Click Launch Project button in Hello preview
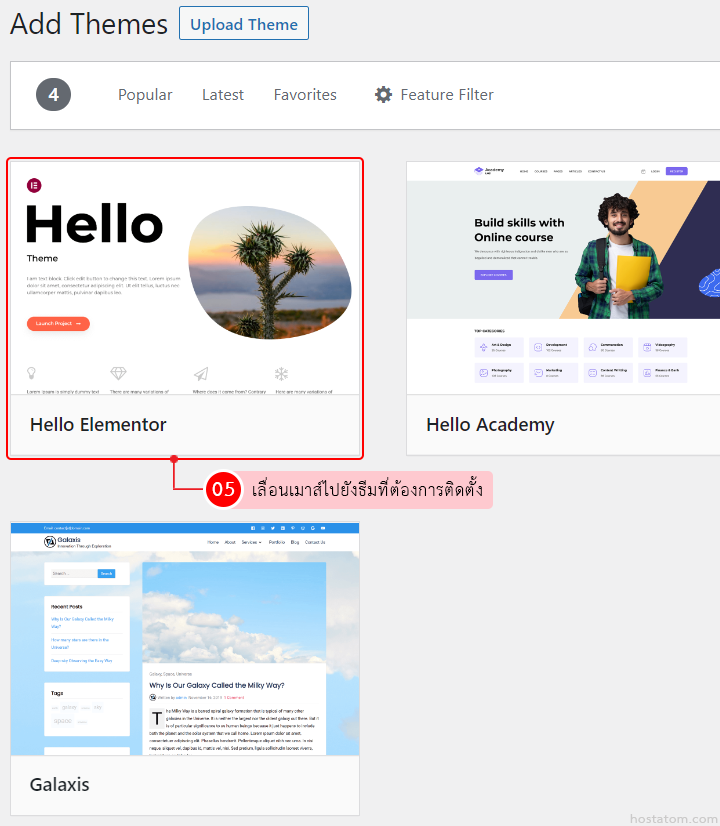Viewport: 720px width, 826px height. pyautogui.click(x=58, y=323)
